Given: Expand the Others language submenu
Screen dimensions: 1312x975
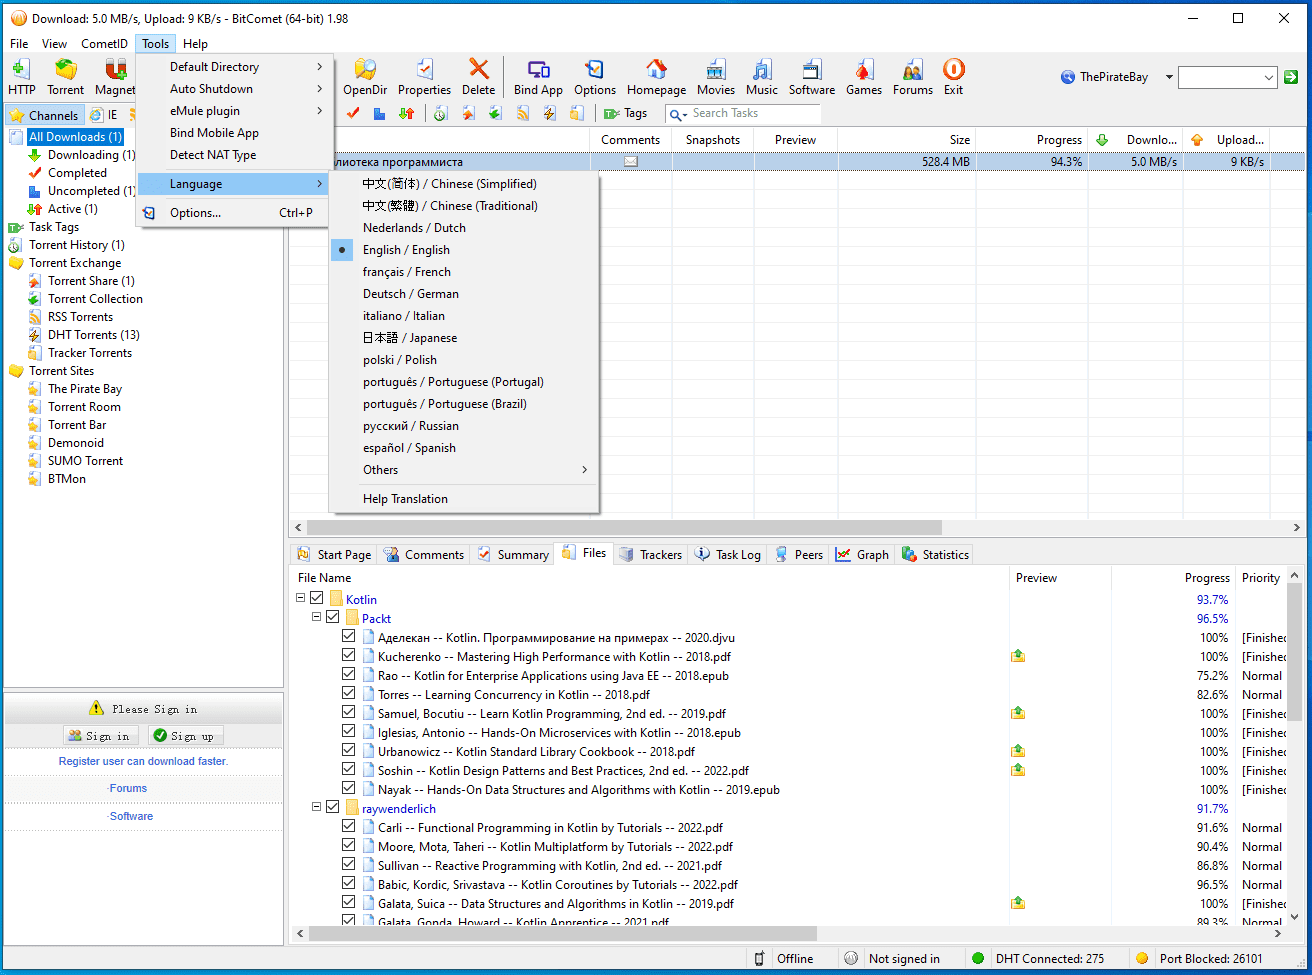Looking at the screenshot, I should pos(464,470).
